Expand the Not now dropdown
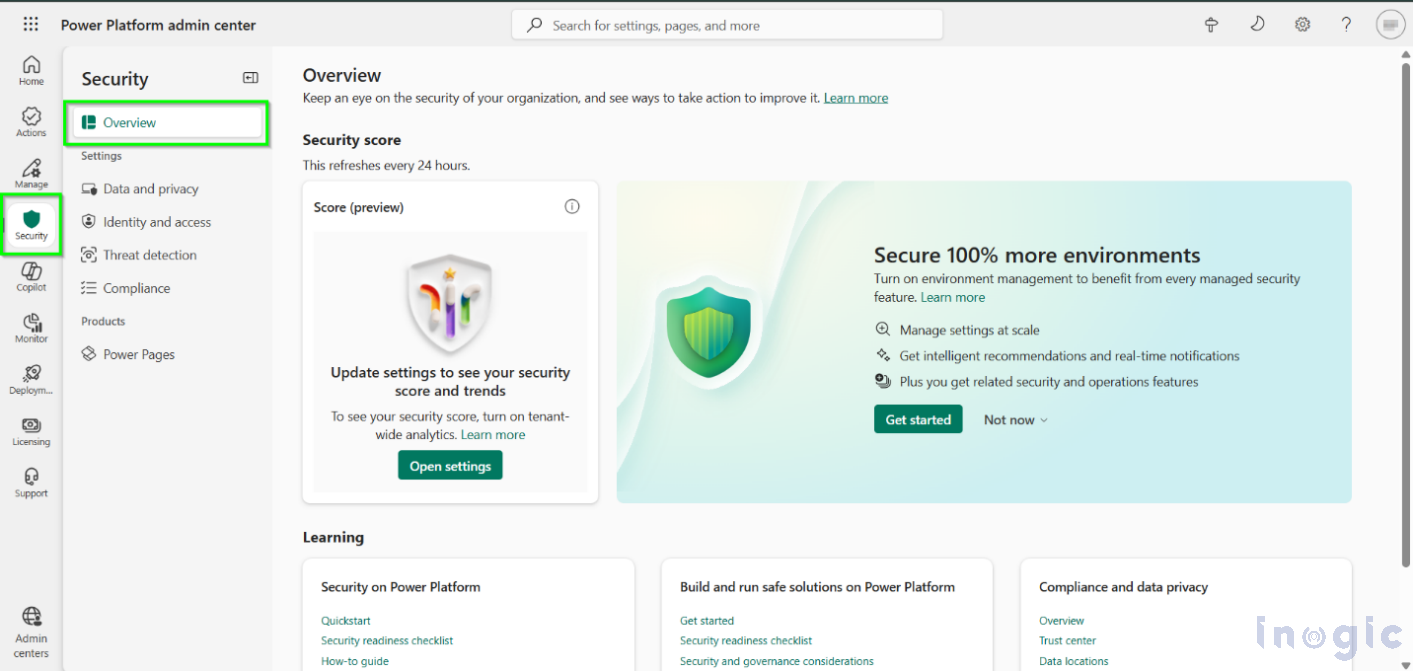The width and height of the screenshot is (1413, 671). (1014, 419)
